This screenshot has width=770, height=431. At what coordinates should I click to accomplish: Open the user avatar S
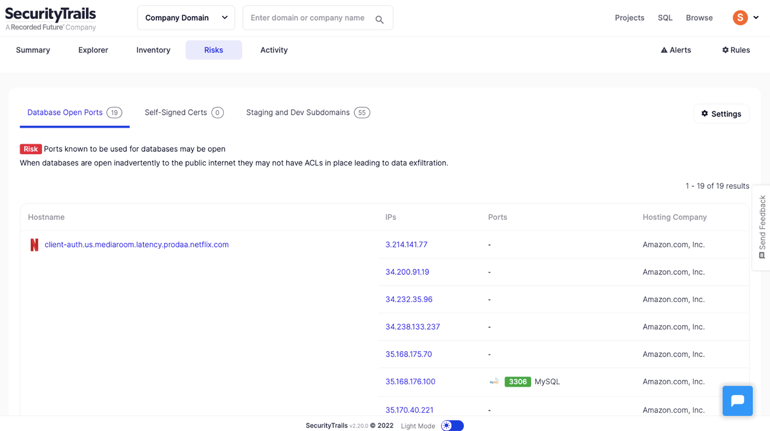(x=740, y=18)
